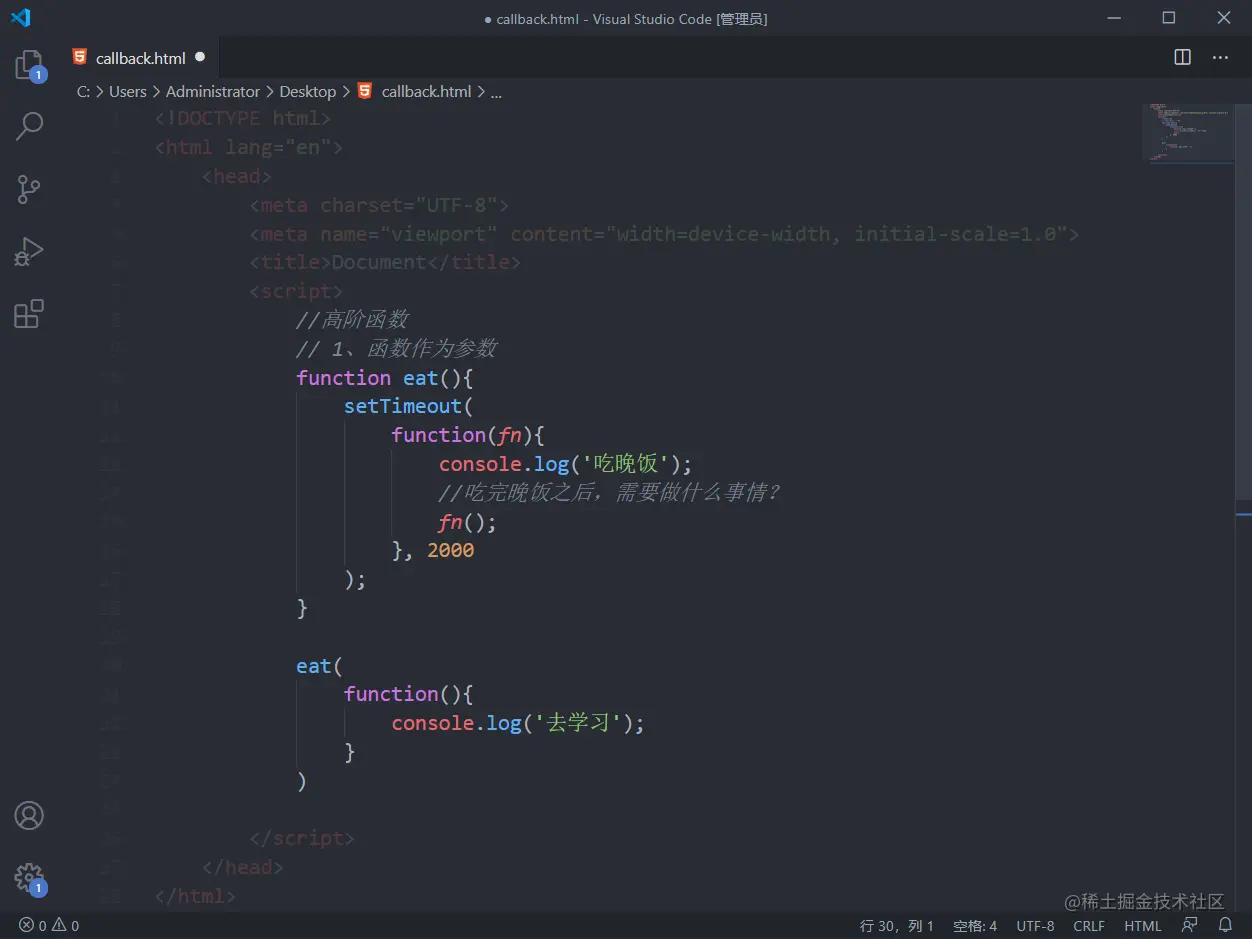Change end of line sequence CRLF
This screenshot has height=939, width=1252.
1089,925
